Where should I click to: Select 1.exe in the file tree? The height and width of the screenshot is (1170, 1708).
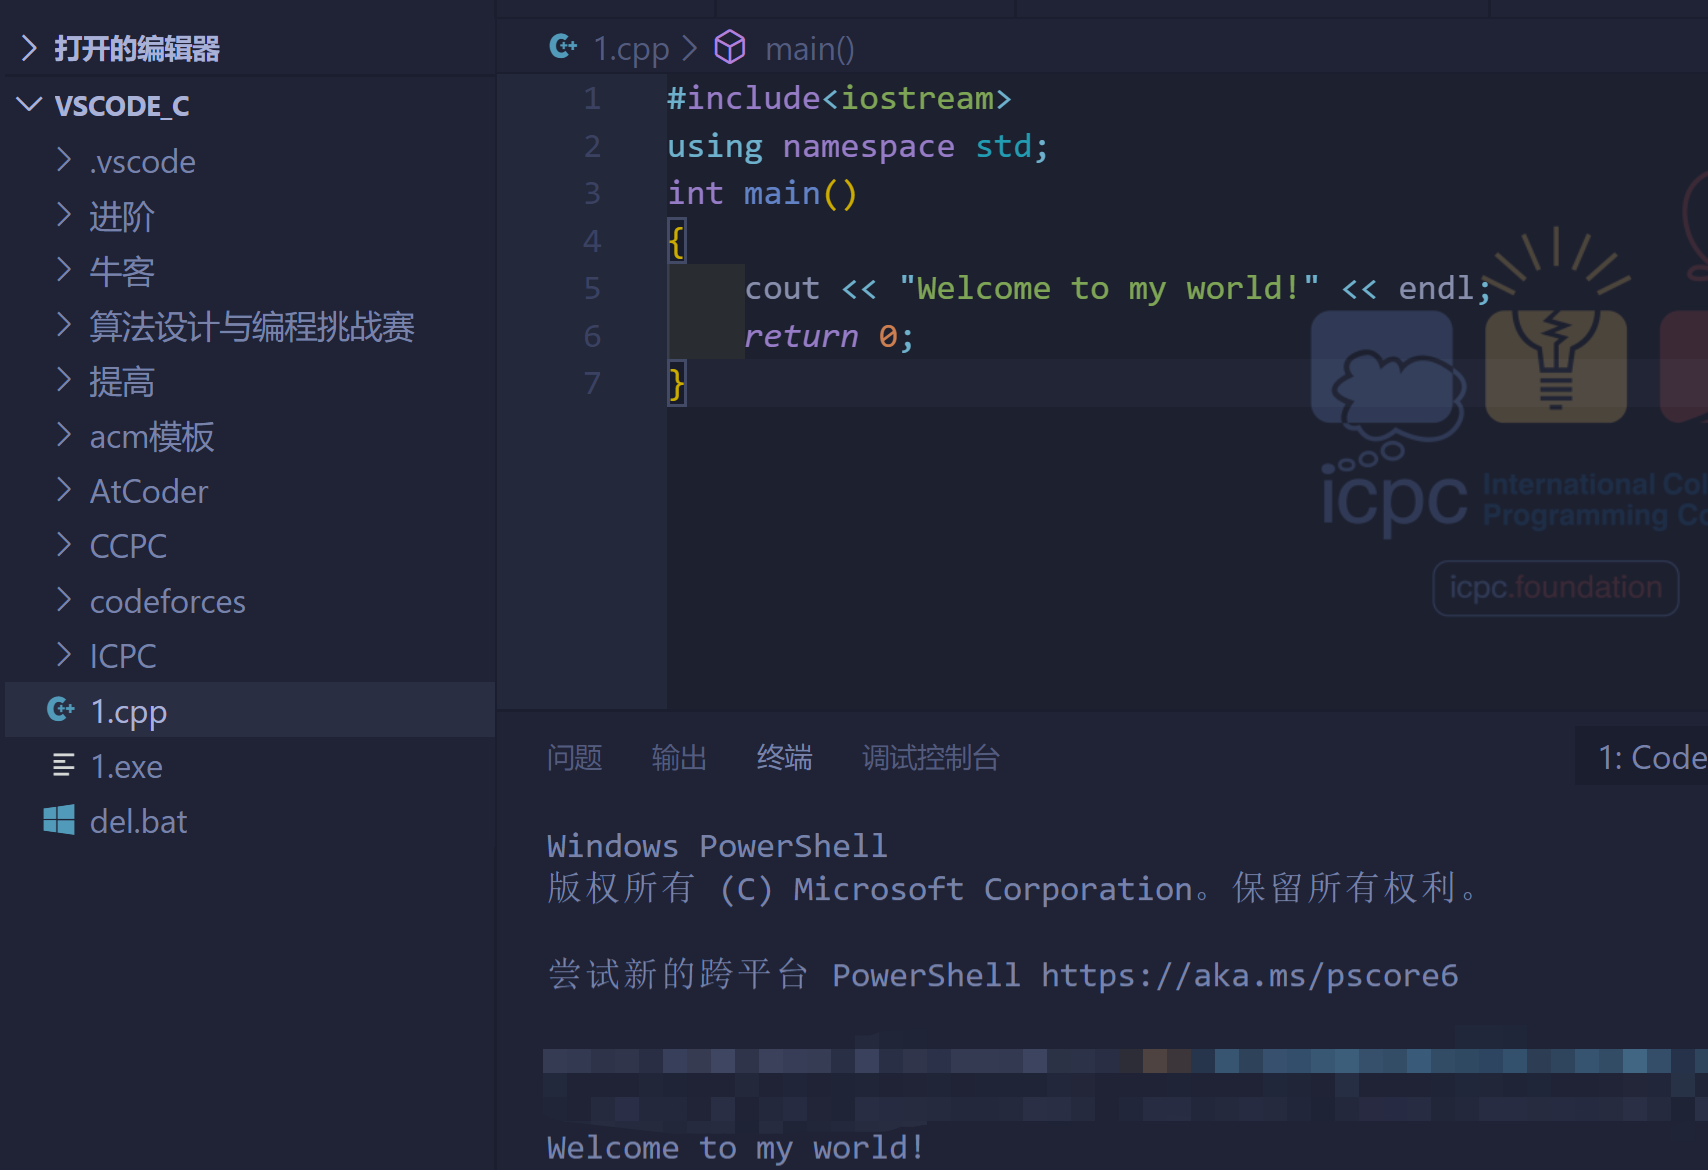250,766
